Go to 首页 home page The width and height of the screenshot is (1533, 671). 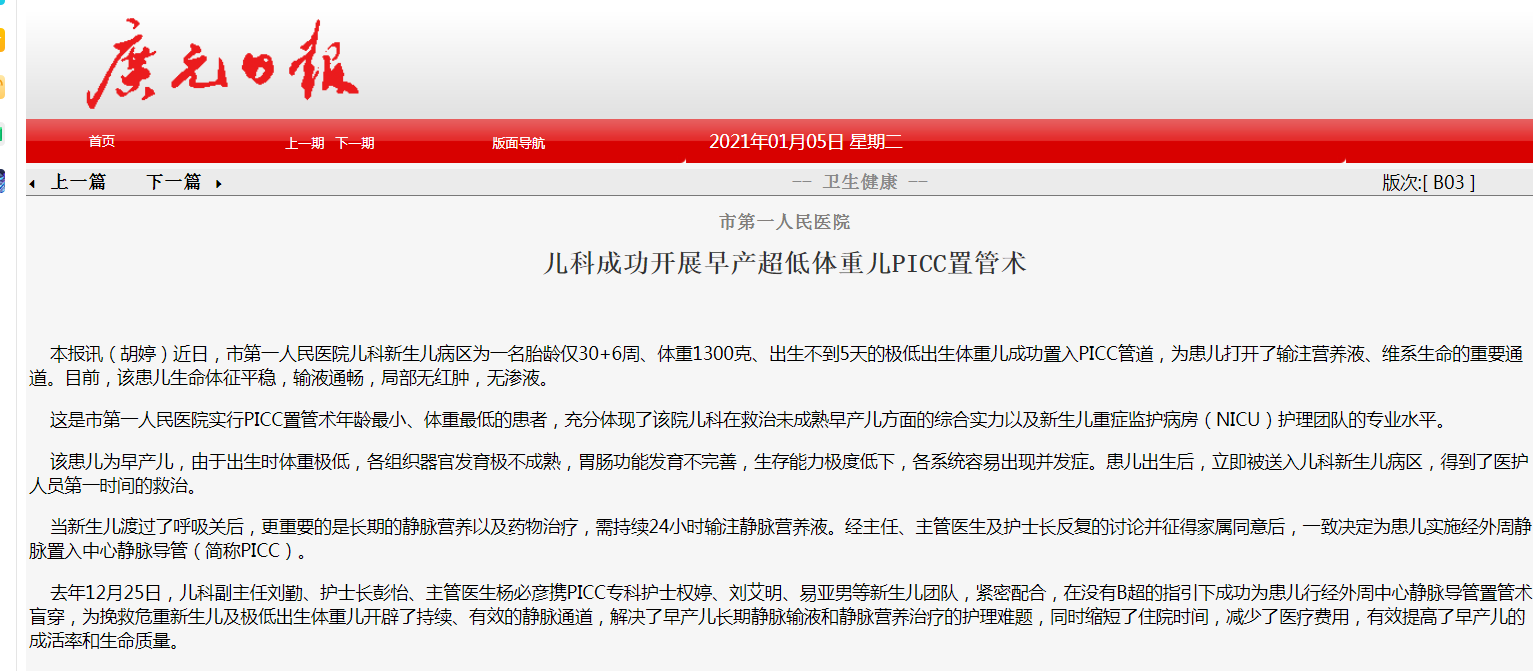(x=102, y=142)
